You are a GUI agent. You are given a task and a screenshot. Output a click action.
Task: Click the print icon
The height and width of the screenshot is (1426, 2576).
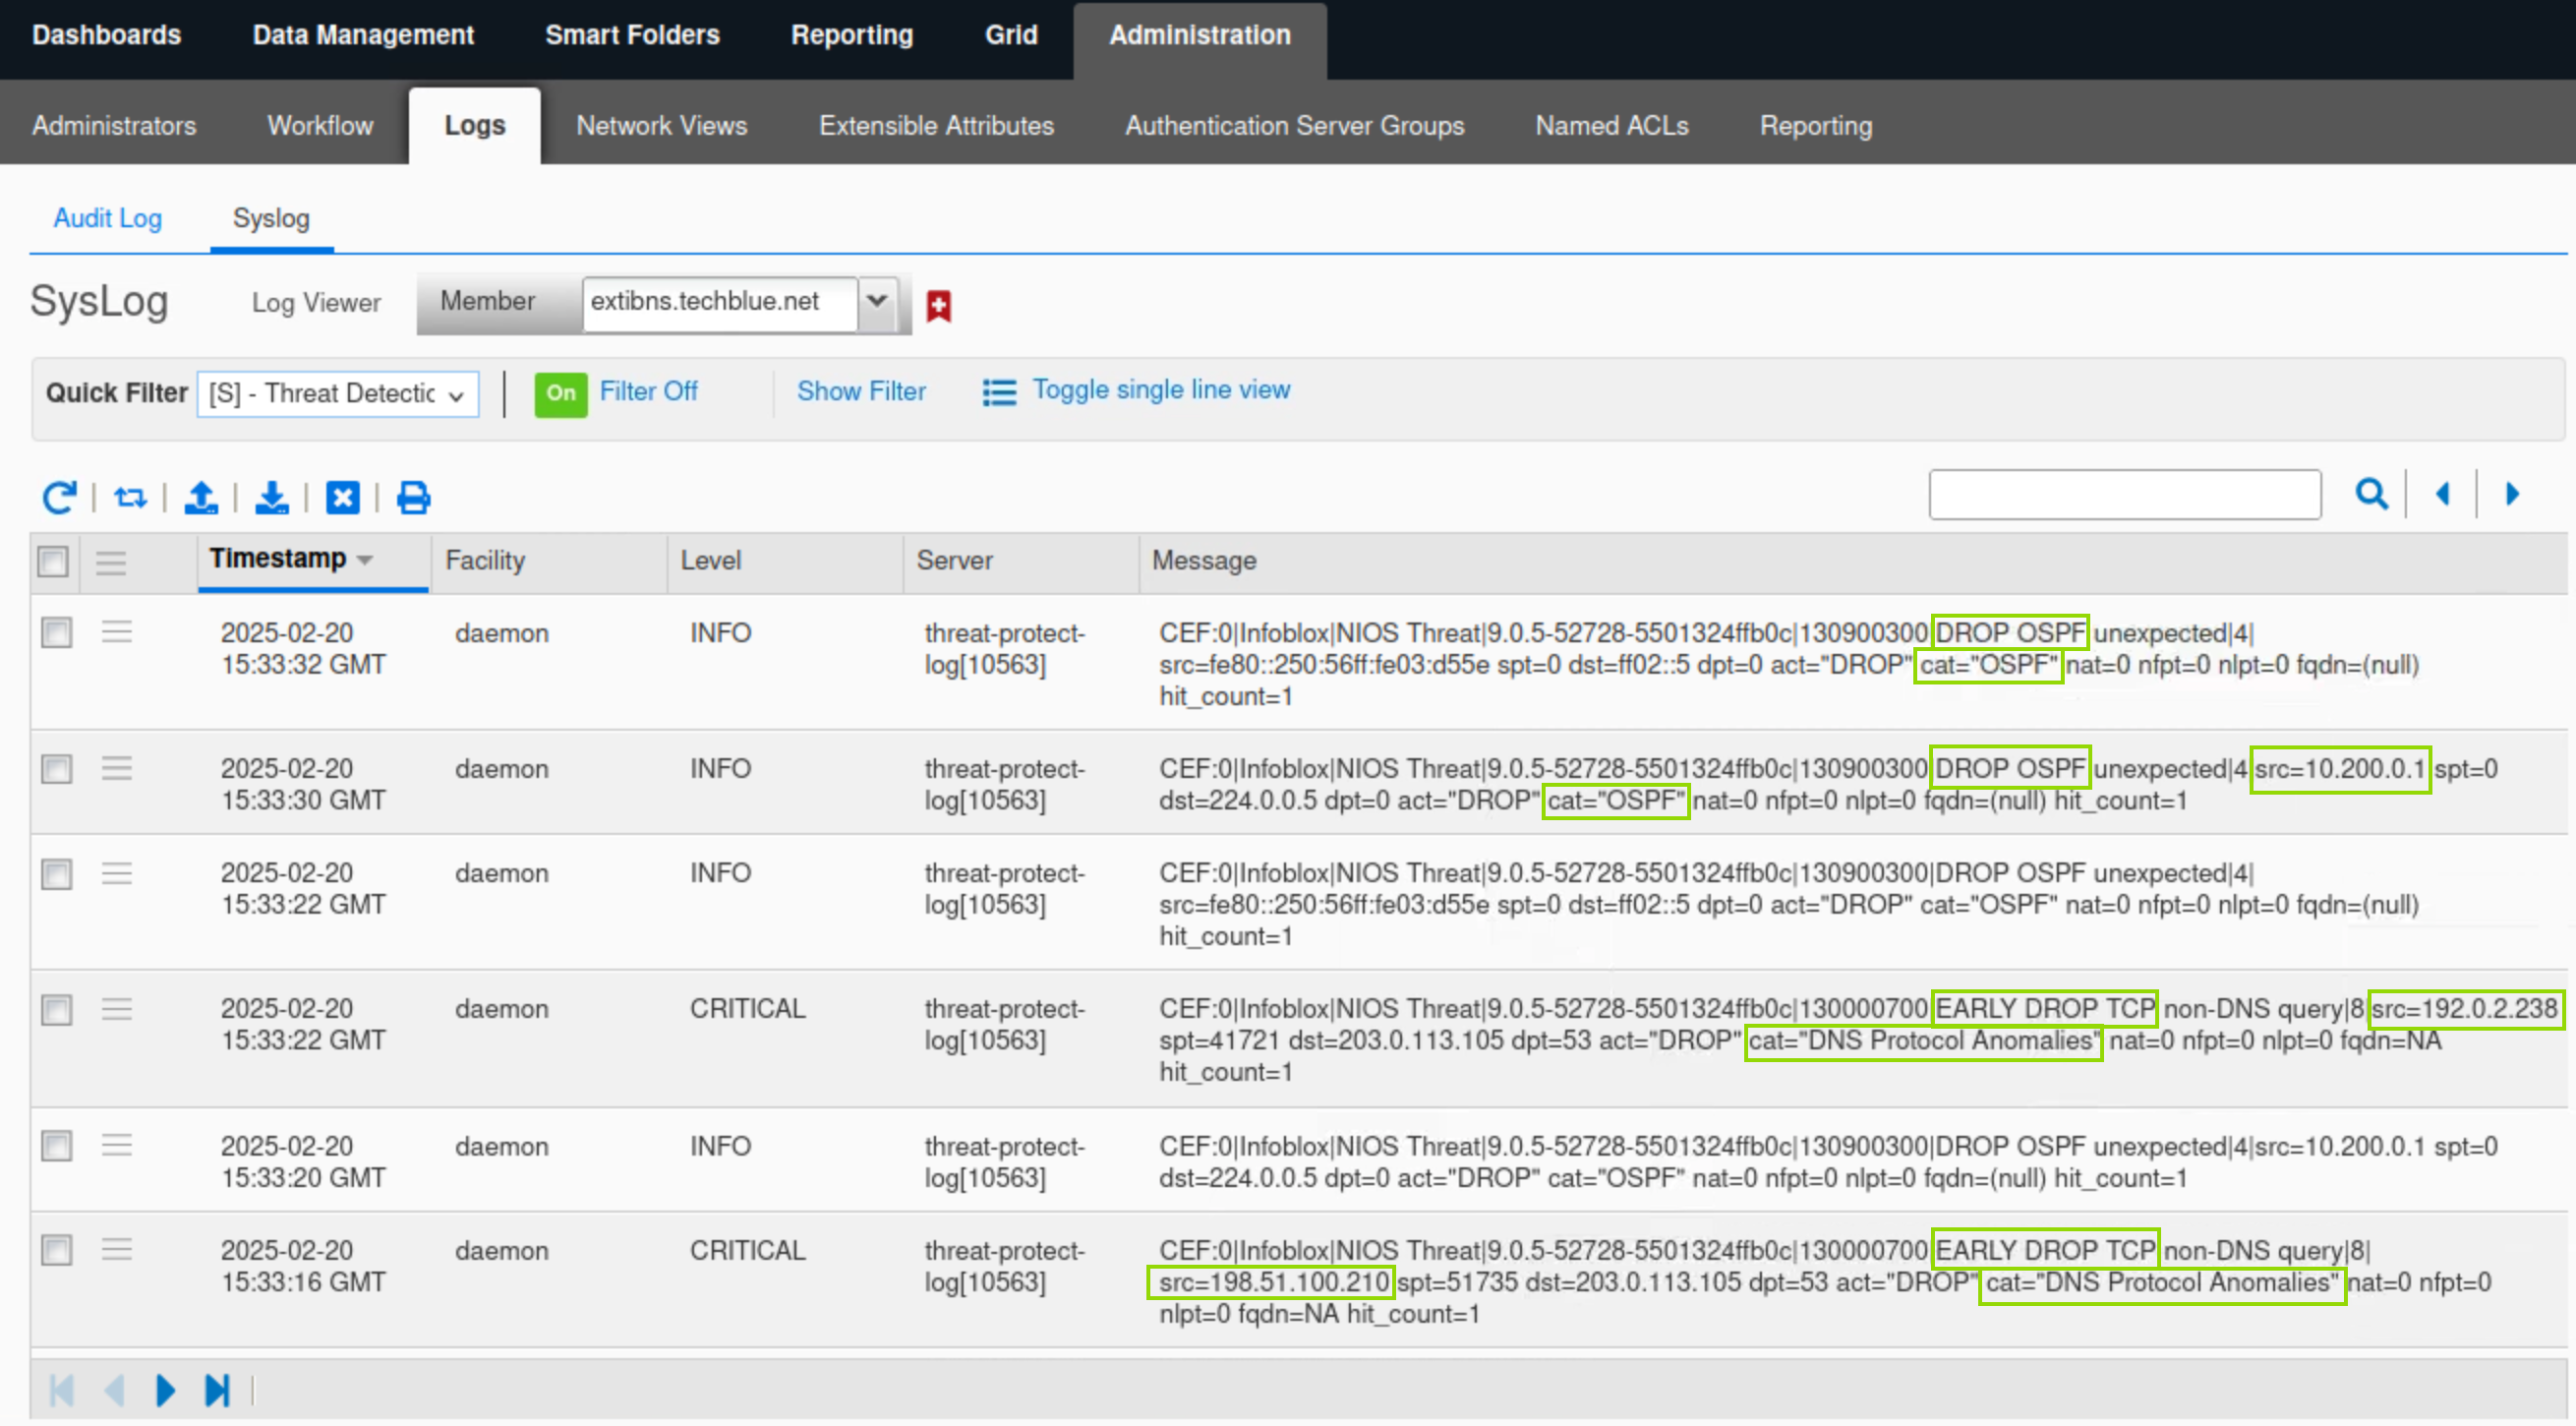413,497
